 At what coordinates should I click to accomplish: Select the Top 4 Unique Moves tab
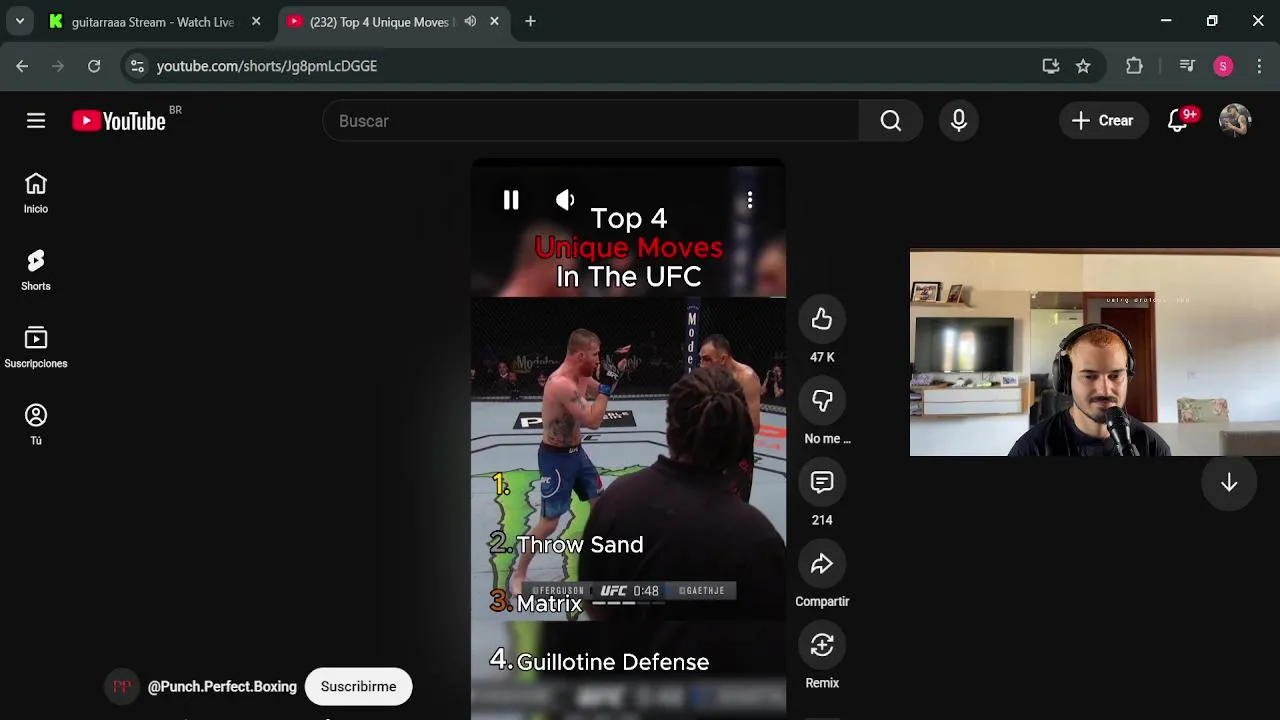tap(380, 22)
